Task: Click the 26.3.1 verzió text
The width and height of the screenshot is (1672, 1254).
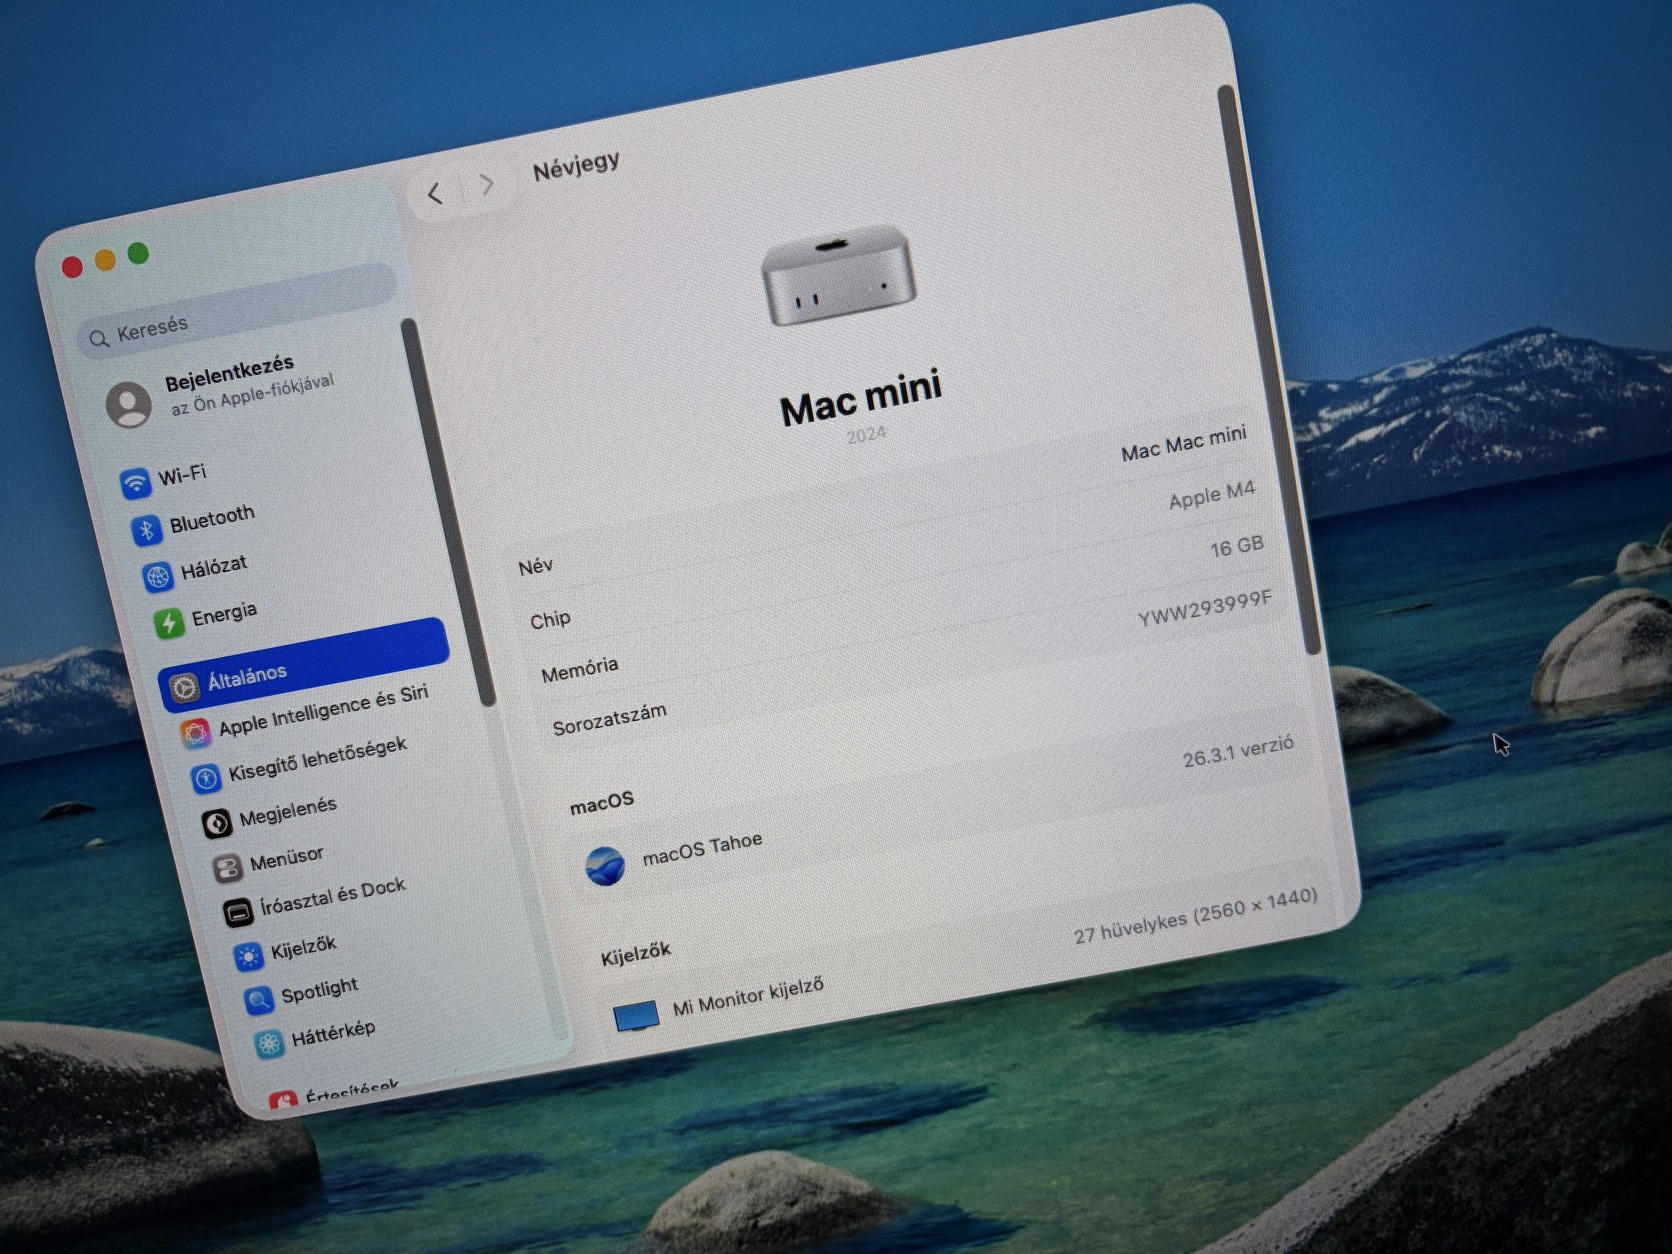Action: [1238, 752]
